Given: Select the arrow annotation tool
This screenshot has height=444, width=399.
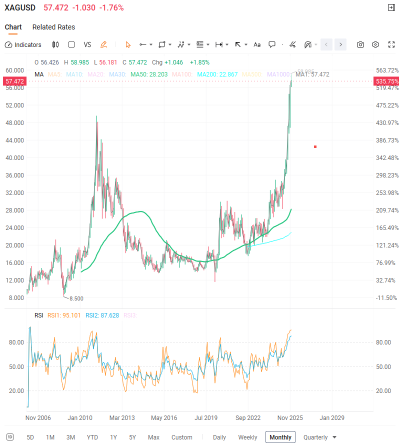Looking at the screenshot, I should coord(238,45).
